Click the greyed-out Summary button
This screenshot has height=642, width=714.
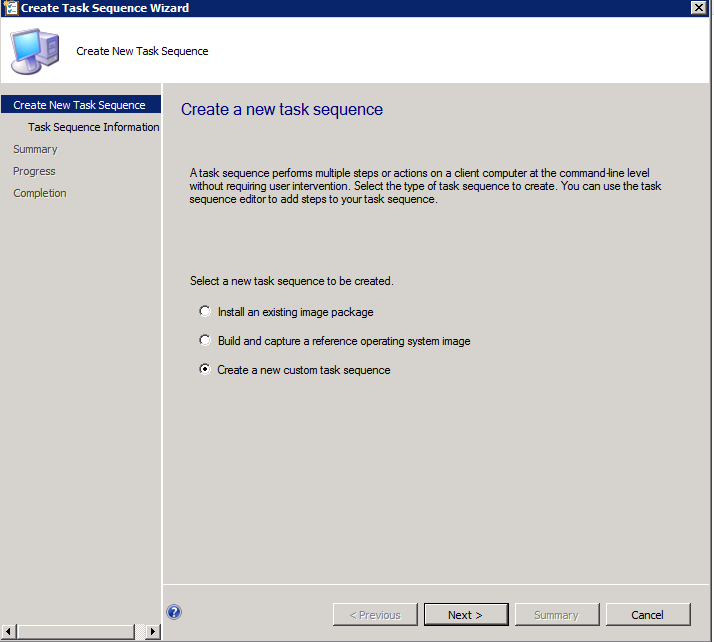pyautogui.click(x=557, y=615)
